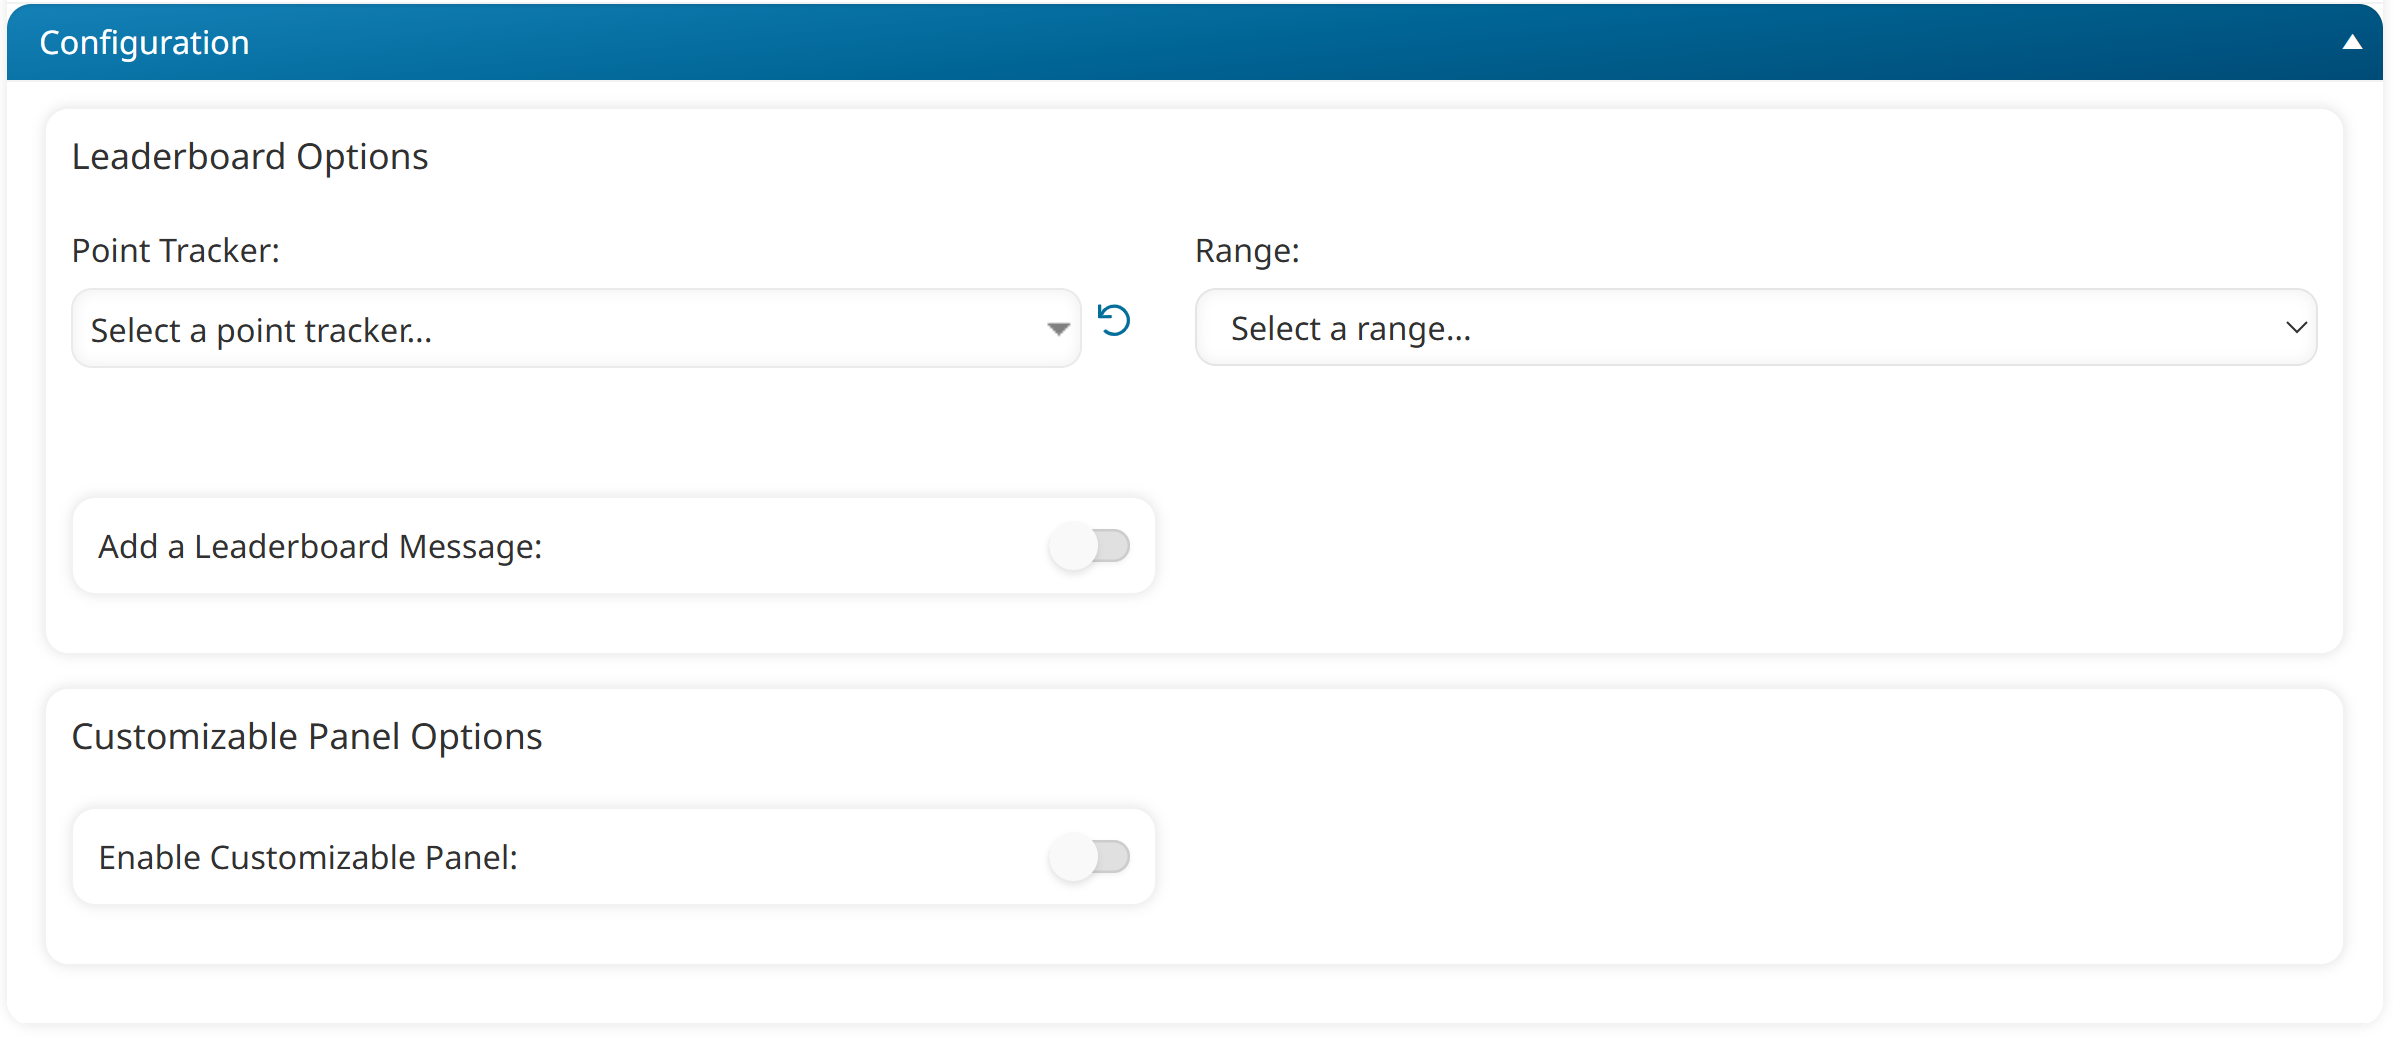Select the refresh arrow near the tracker dropdown
This screenshot has width=2393, height=1039.
[x=1114, y=321]
